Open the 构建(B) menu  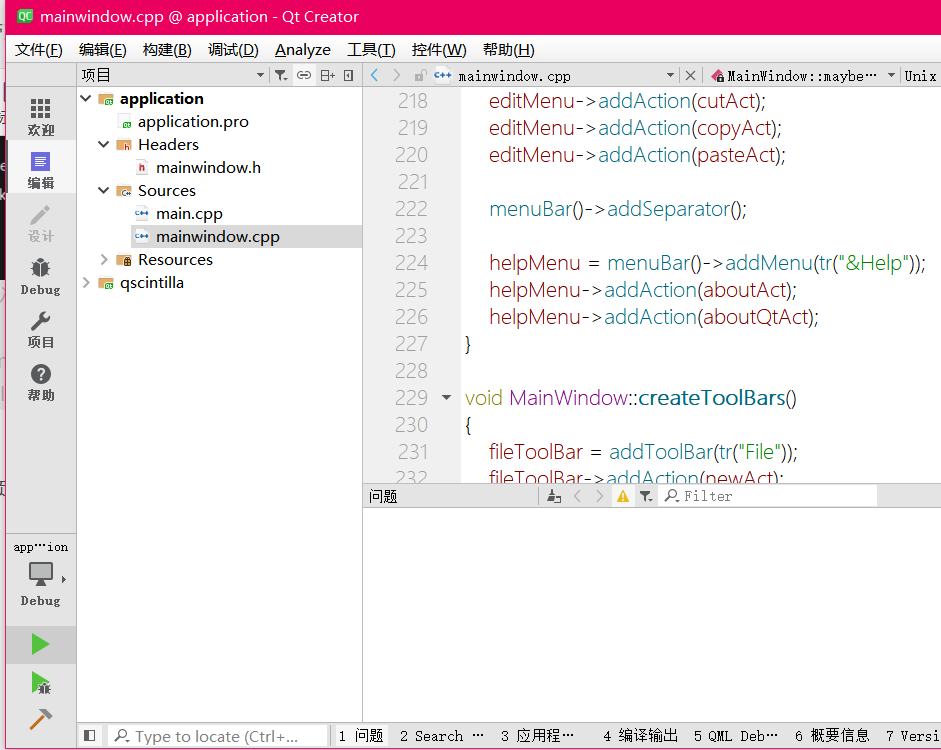point(165,49)
